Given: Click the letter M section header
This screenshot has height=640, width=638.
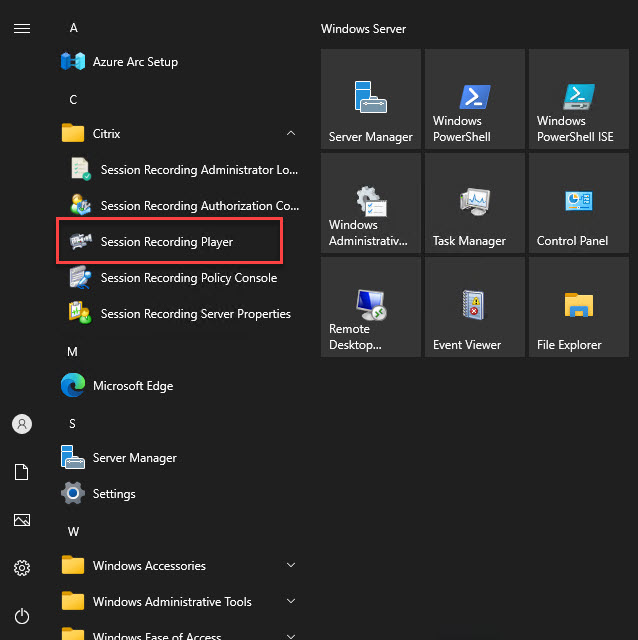Looking at the screenshot, I should (x=72, y=351).
